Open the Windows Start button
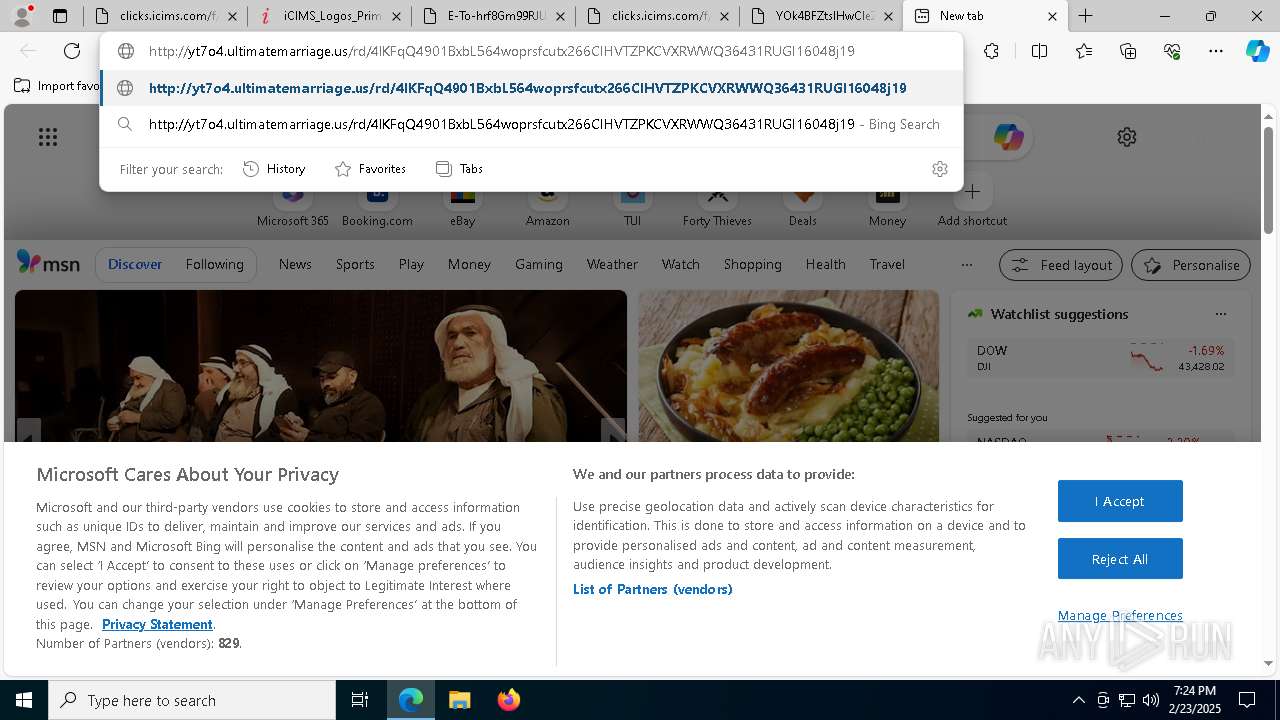This screenshot has width=1280, height=720. pyautogui.click(x=24, y=700)
